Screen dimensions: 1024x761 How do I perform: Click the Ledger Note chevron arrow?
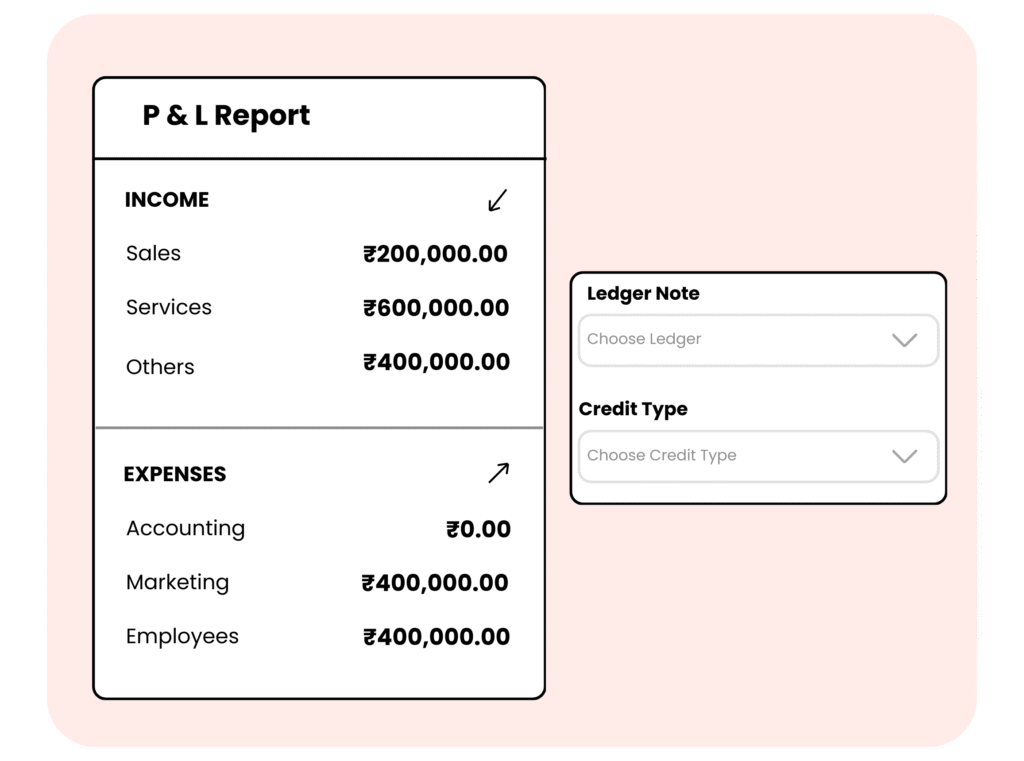(x=904, y=340)
